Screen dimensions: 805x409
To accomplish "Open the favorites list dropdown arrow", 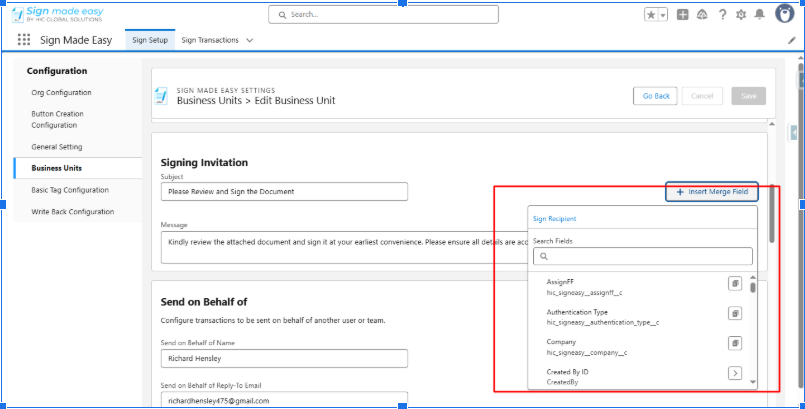I will [x=662, y=15].
